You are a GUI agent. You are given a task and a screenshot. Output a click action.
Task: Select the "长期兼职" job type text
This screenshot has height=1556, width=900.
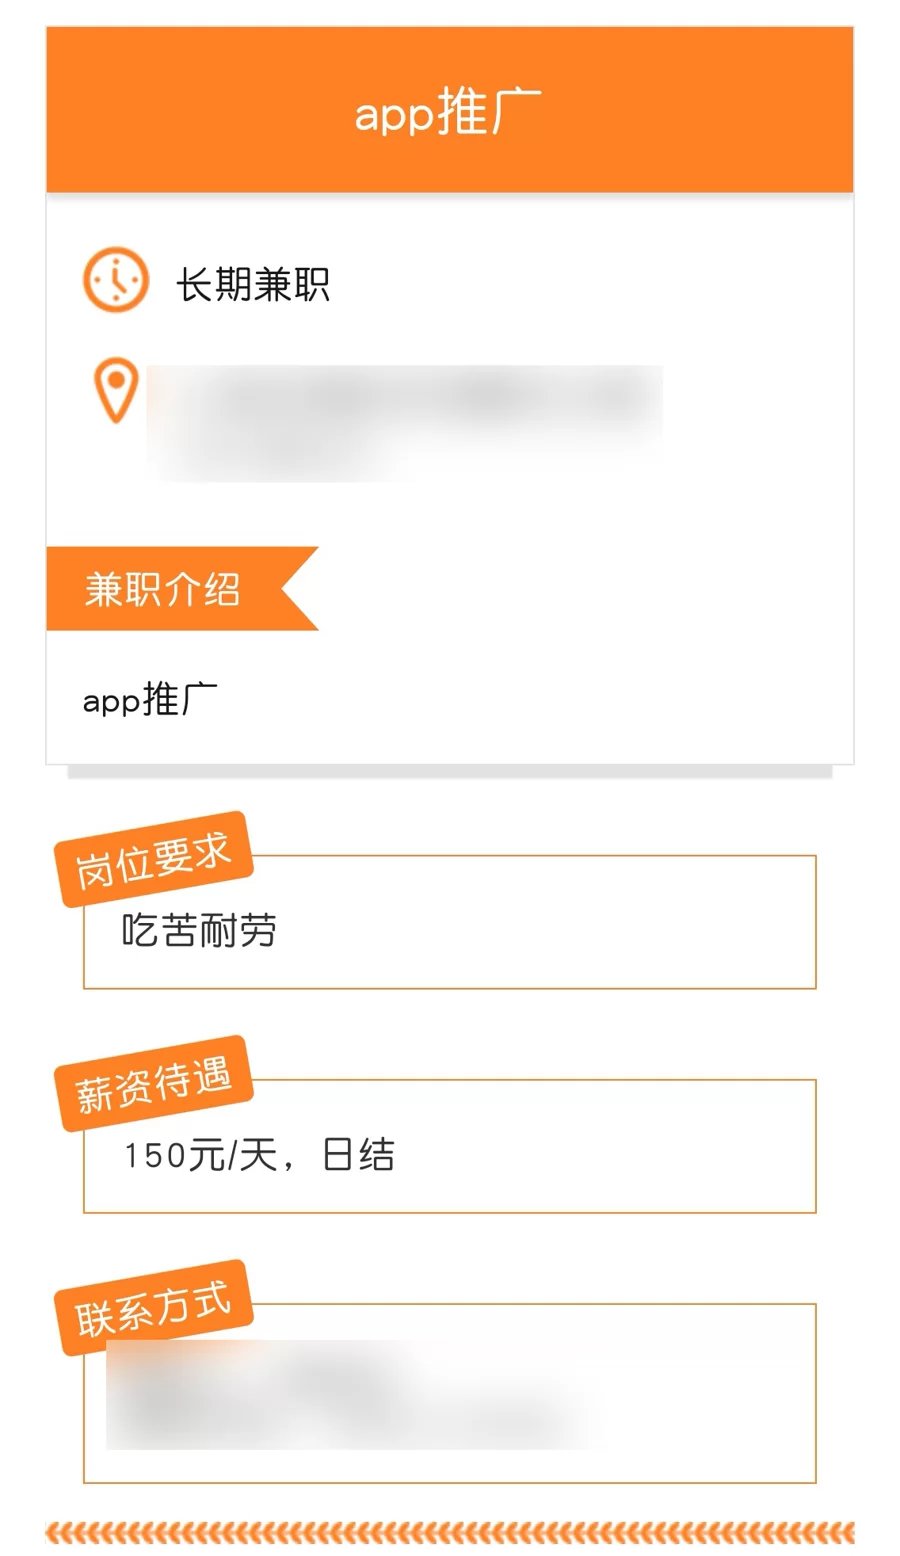253,285
